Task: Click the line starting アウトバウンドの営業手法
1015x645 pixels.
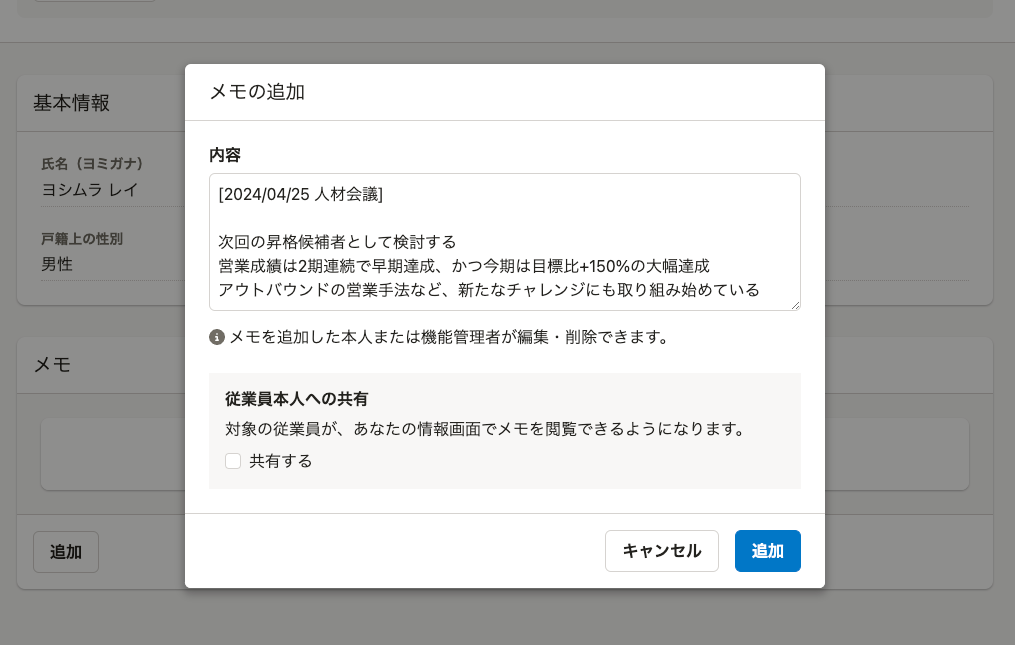Action: [x=489, y=290]
